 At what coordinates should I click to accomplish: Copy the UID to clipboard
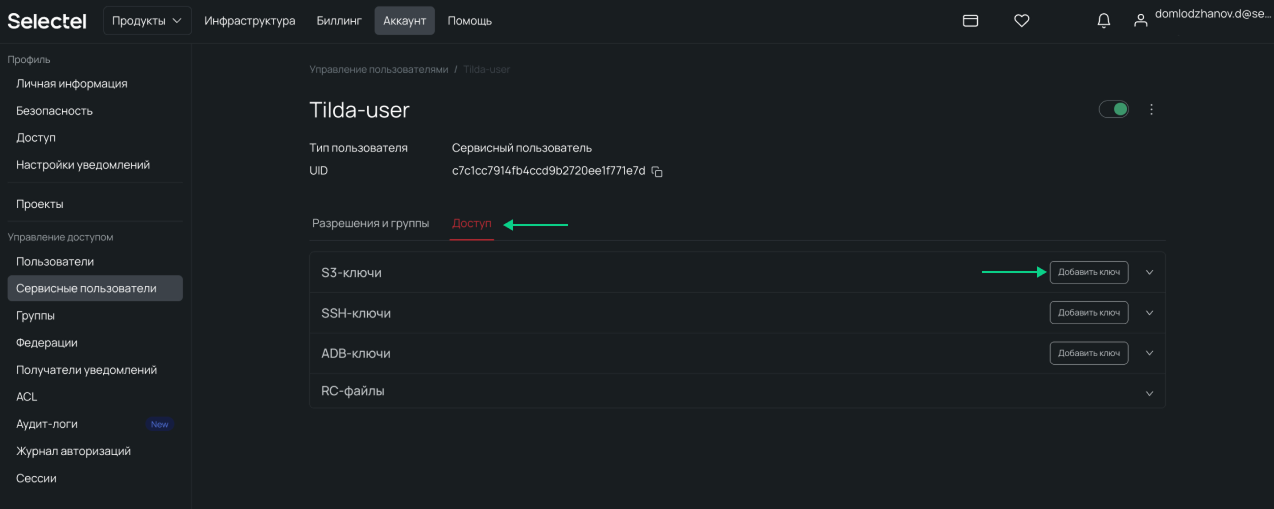pos(657,172)
